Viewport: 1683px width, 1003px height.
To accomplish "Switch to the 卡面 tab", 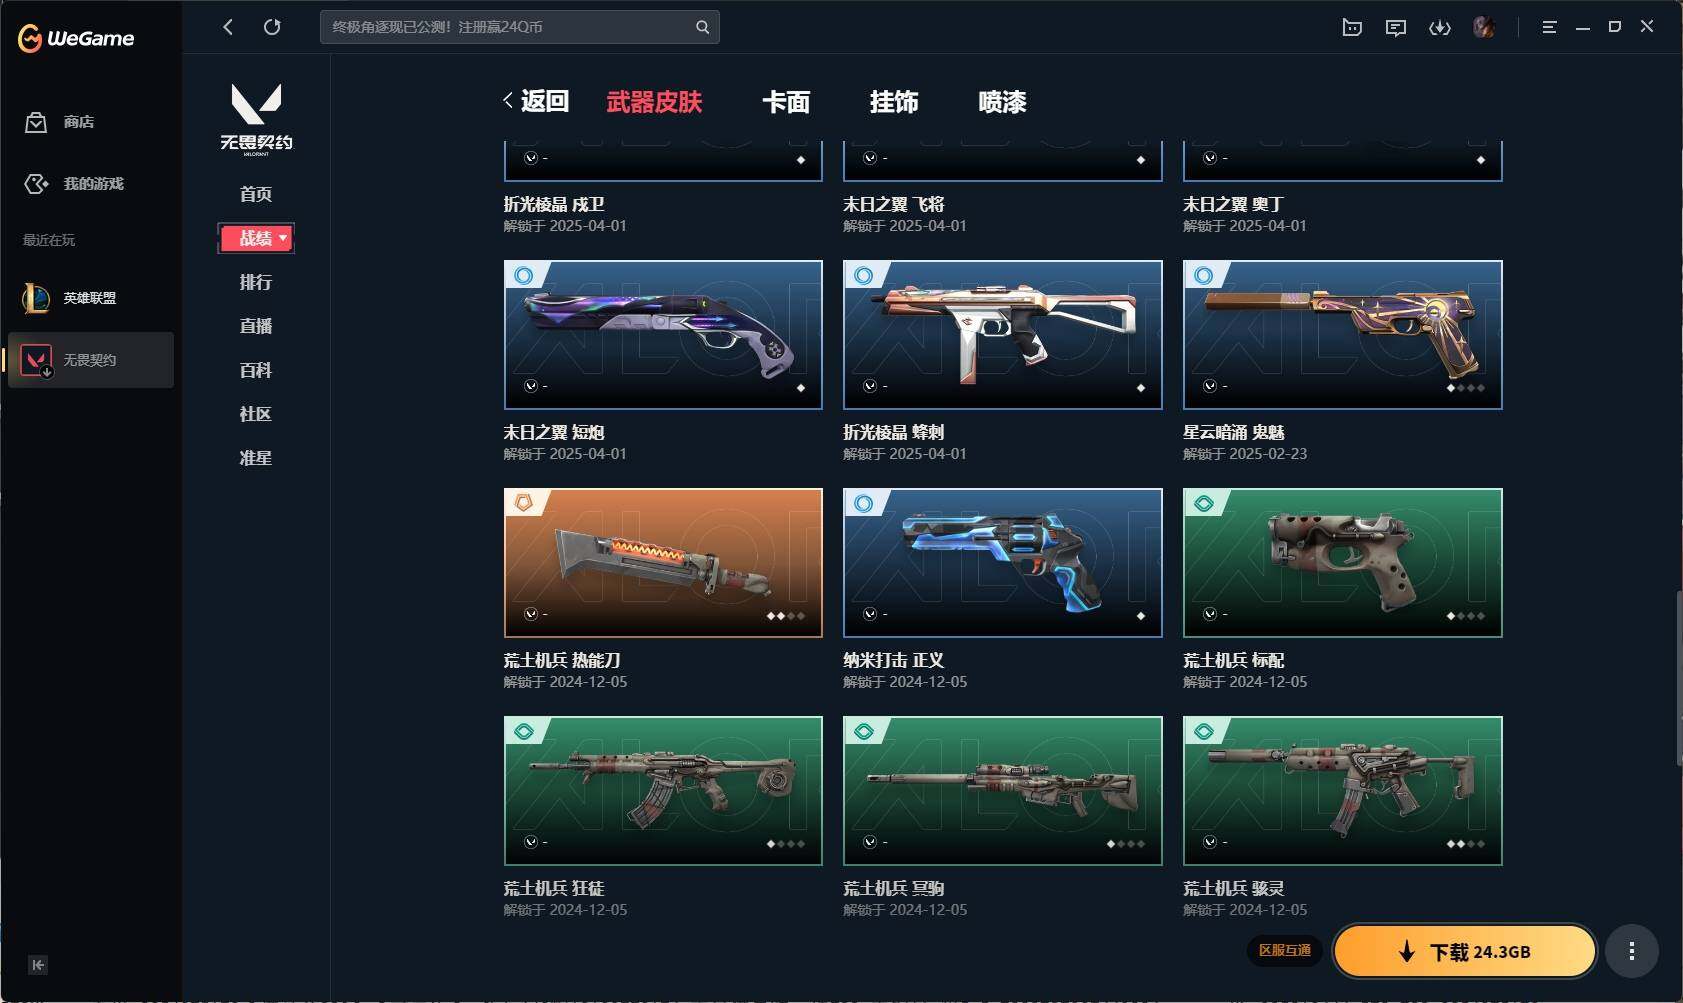I will click(786, 102).
